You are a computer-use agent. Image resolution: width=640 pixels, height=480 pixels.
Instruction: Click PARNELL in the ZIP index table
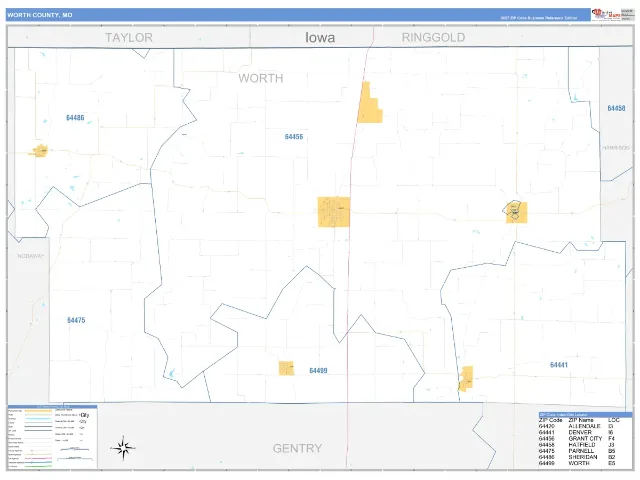(581, 451)
